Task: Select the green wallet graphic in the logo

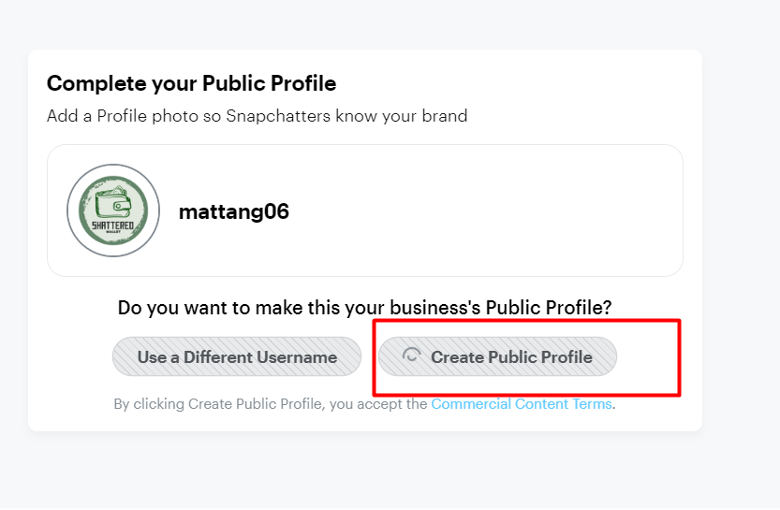Action: [x=113, y=204]
